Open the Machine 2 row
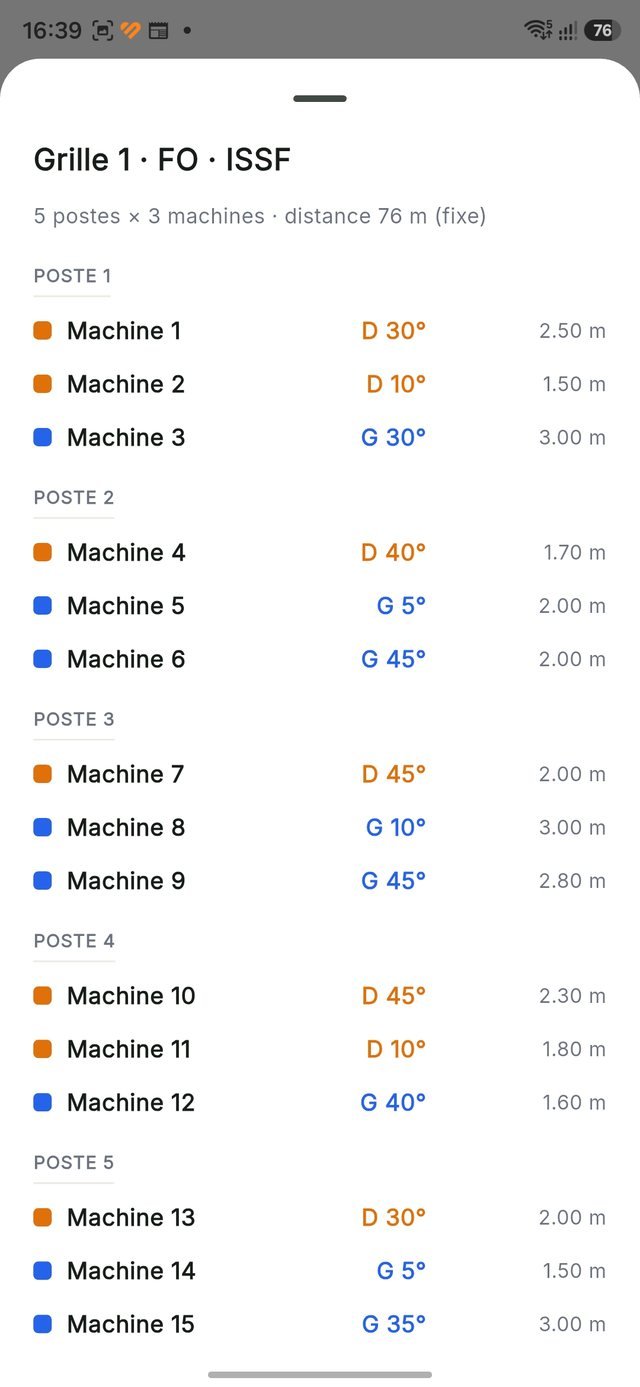The width and height of the screenshot is (640, 1387). (320, 384)
